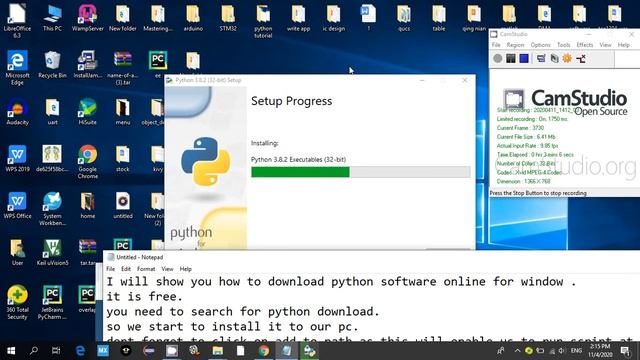Stop recording with the blue square button
The height and width of the screenshot is (360, 640).
[x=524, y=58]
